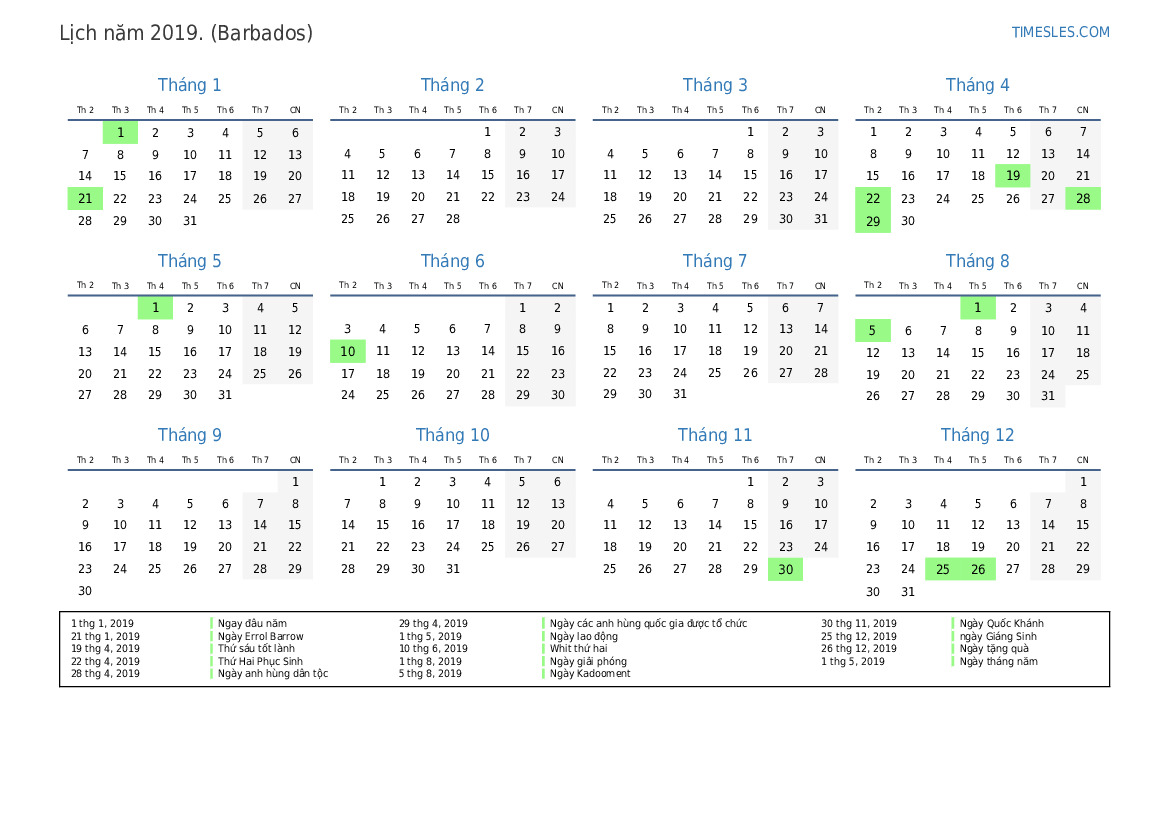Click 'Whit thứ hai' legend entry
The width and height of the screenshot is (1169, 827).
pyautogui.click(x=579, y=649)
